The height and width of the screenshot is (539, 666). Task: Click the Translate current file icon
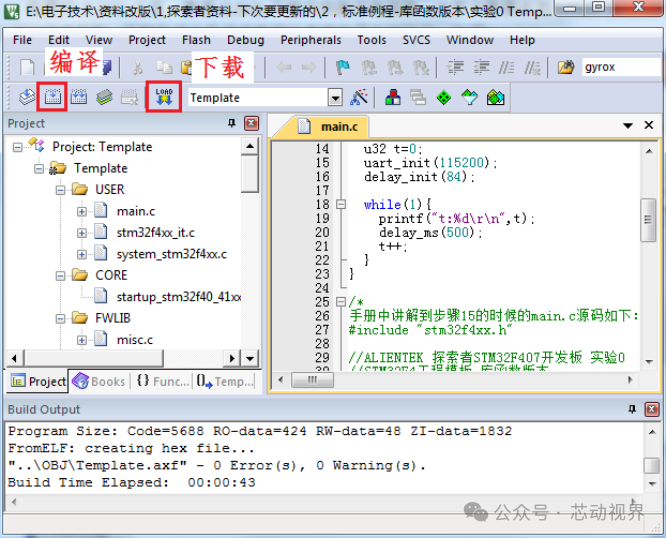click(x=27, y=97)
